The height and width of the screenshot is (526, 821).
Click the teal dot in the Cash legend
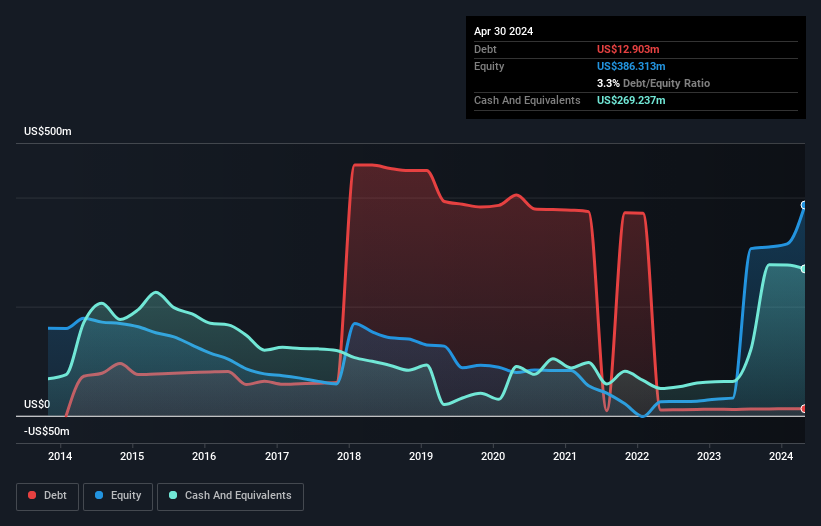click(x=173, y=496)
